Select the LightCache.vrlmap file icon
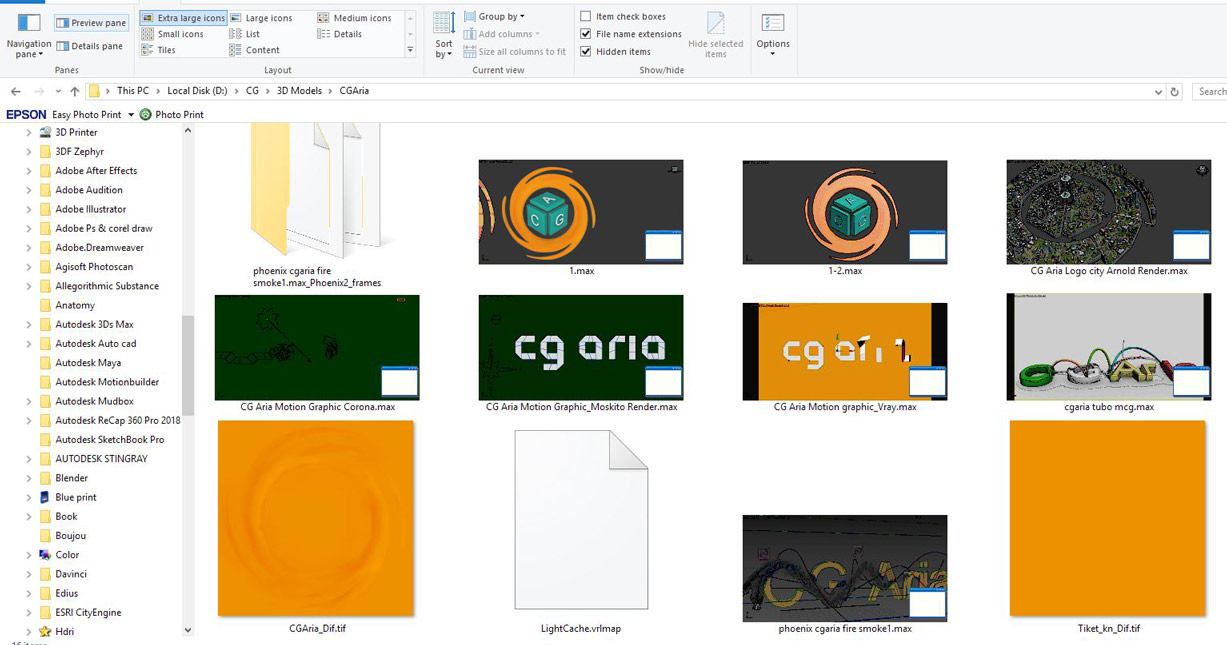This screenshot has height=645, width=1227. click(581, 519)
